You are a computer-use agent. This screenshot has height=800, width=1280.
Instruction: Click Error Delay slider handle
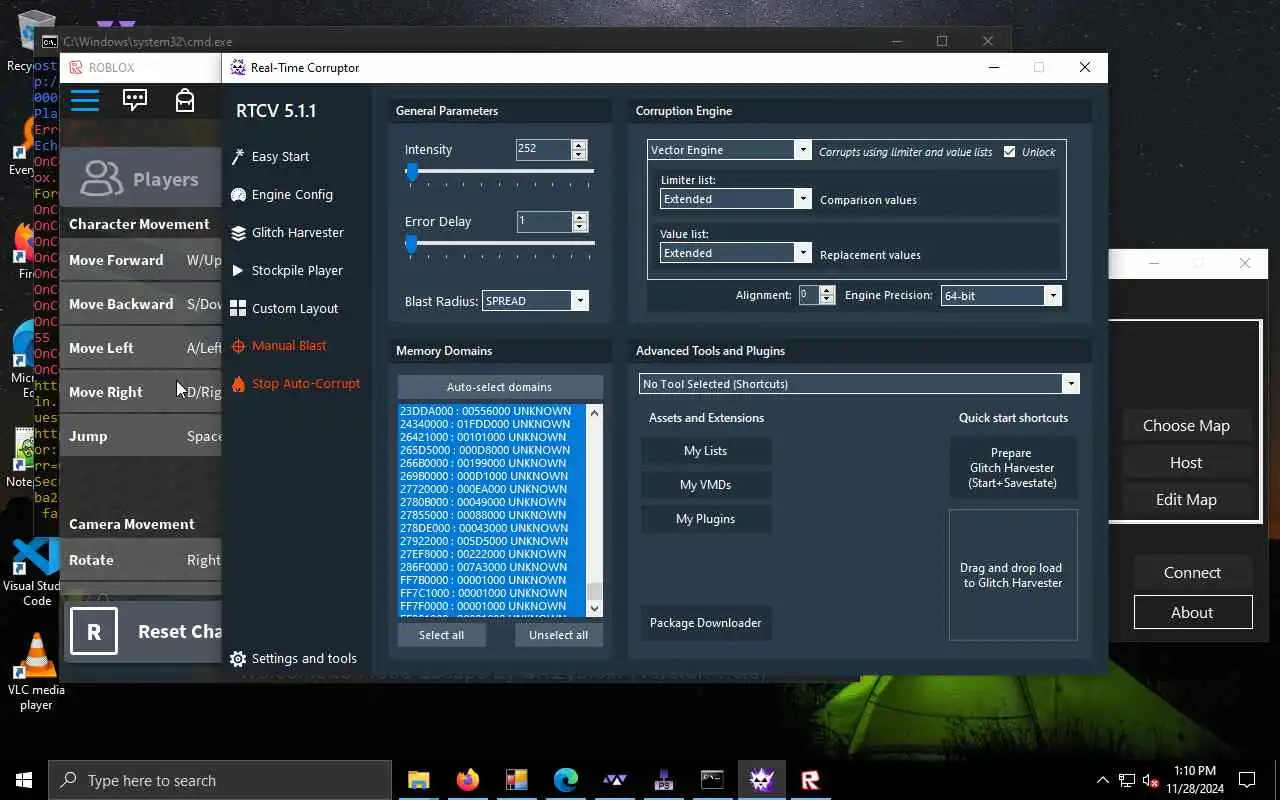[x=411, y=244]
